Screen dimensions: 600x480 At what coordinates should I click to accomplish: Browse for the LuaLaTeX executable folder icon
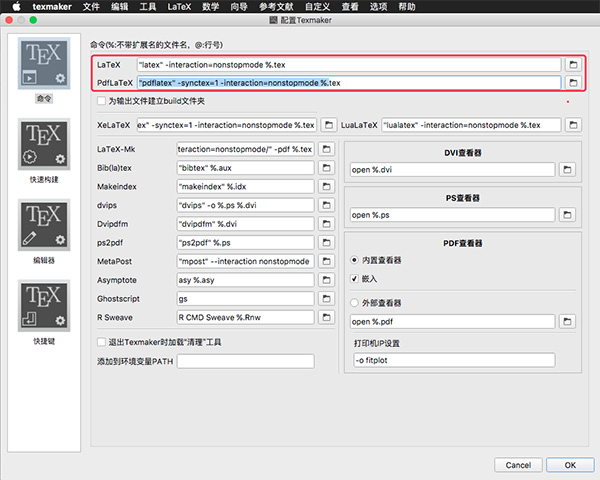point(573,125)
